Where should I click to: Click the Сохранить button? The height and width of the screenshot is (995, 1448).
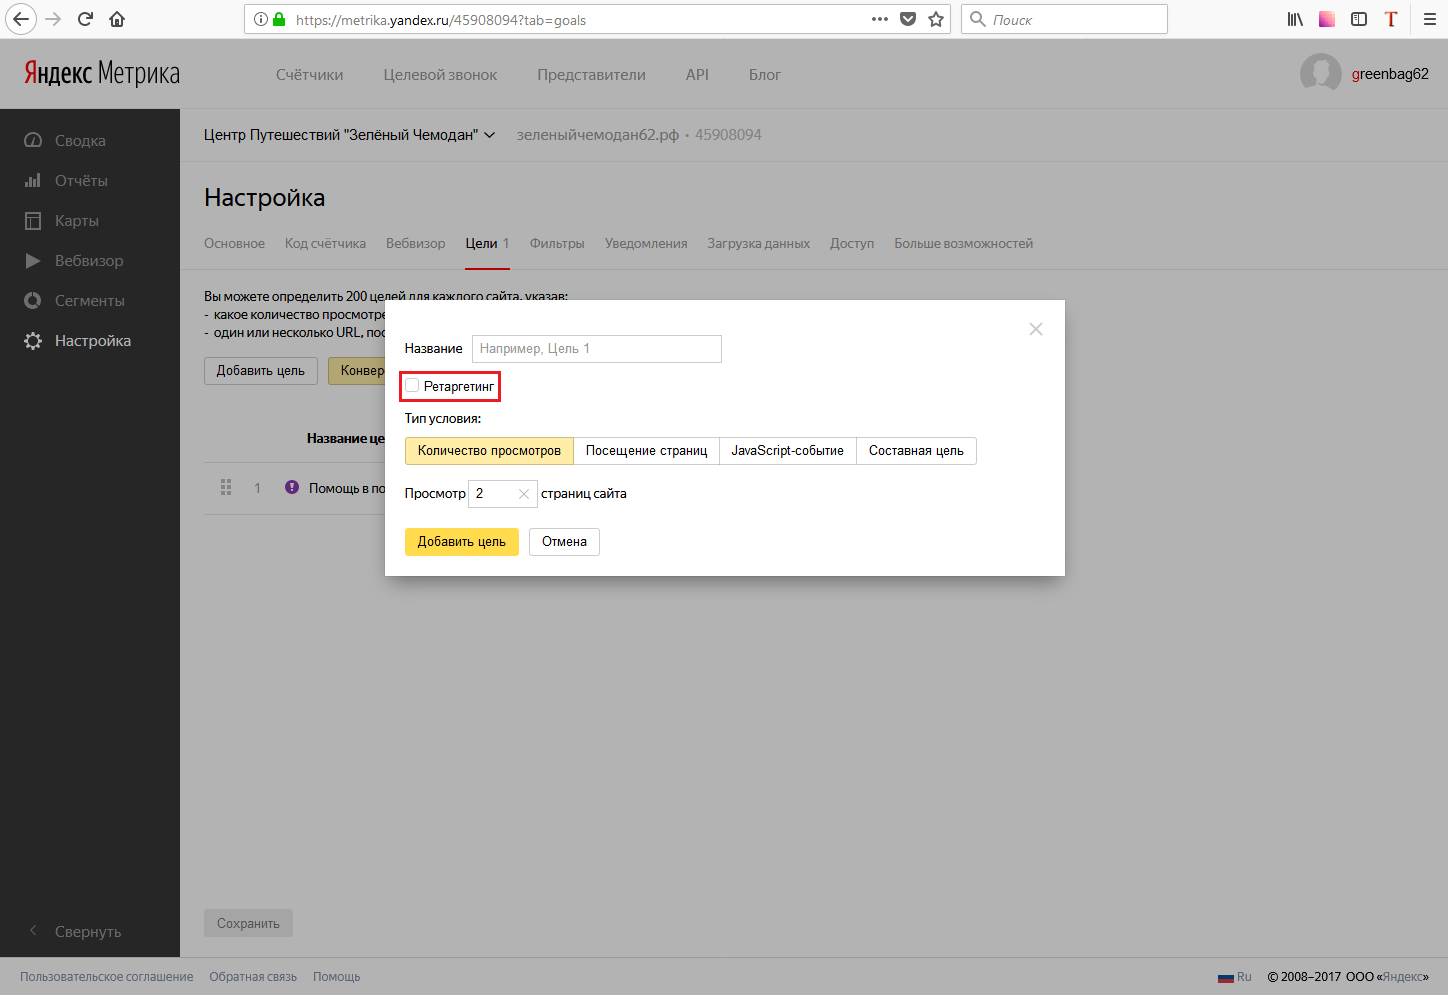[248, 923]
